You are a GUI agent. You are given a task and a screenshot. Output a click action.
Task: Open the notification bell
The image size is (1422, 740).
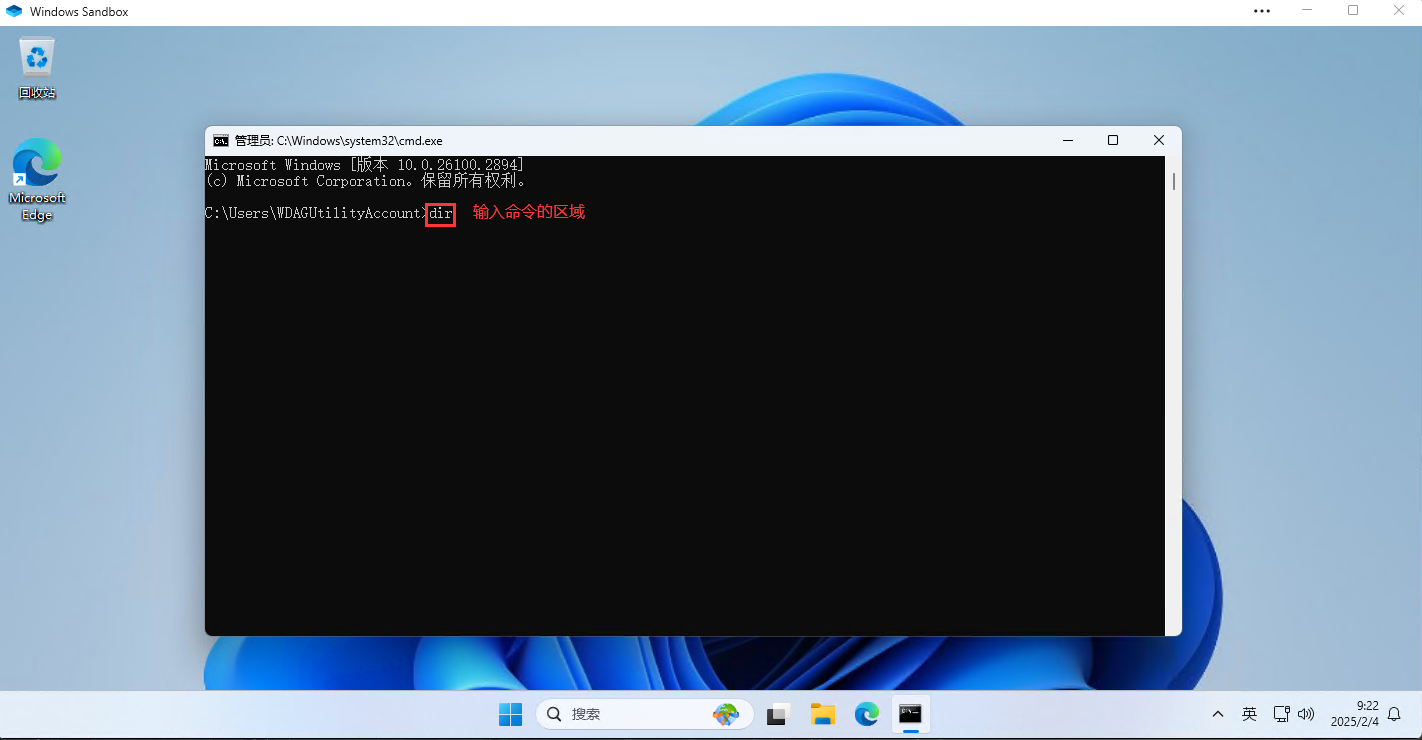[x=1394, y=714]
